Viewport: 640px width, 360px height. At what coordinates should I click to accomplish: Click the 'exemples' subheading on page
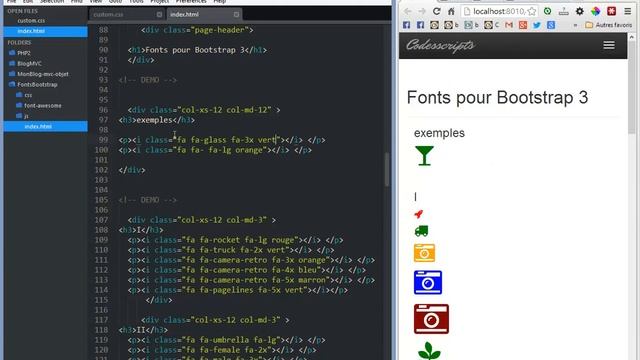[439, 133]
